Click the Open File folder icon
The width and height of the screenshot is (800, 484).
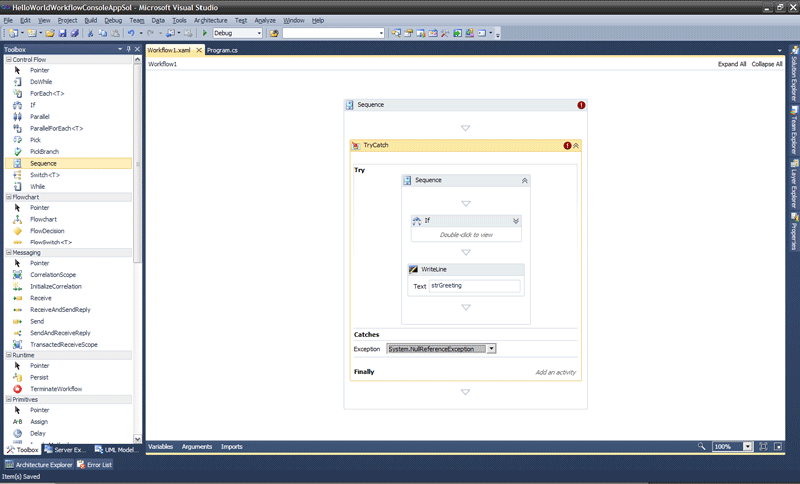click(50, 33)
